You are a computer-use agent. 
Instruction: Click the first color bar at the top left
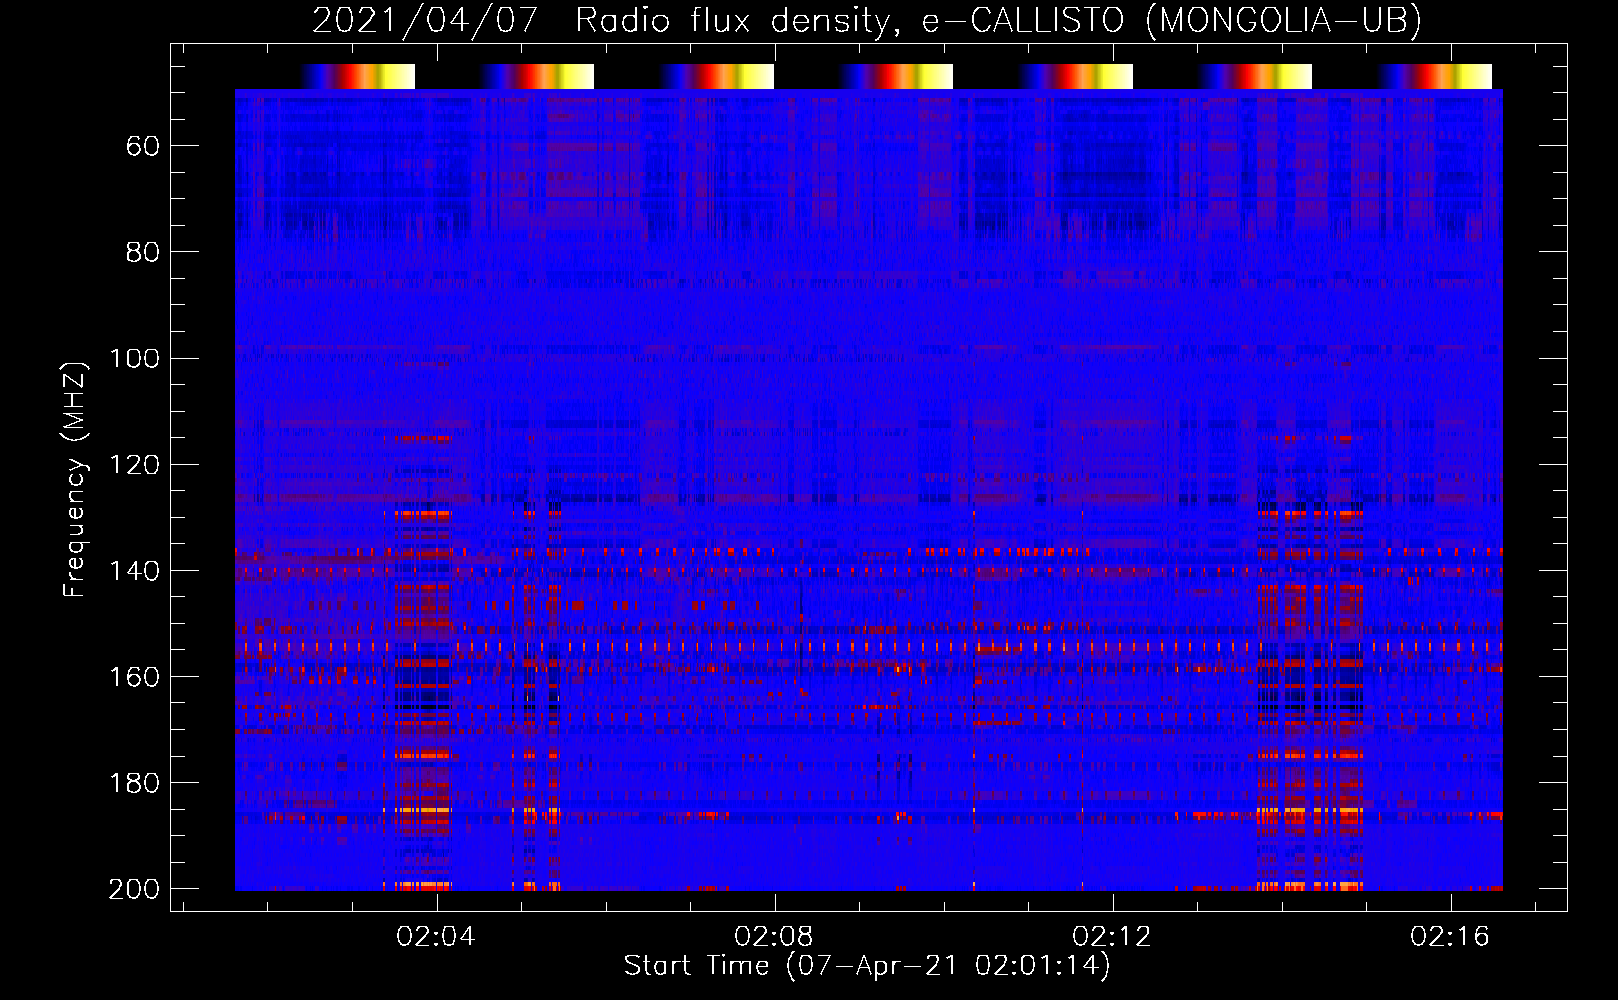[358, 76]
